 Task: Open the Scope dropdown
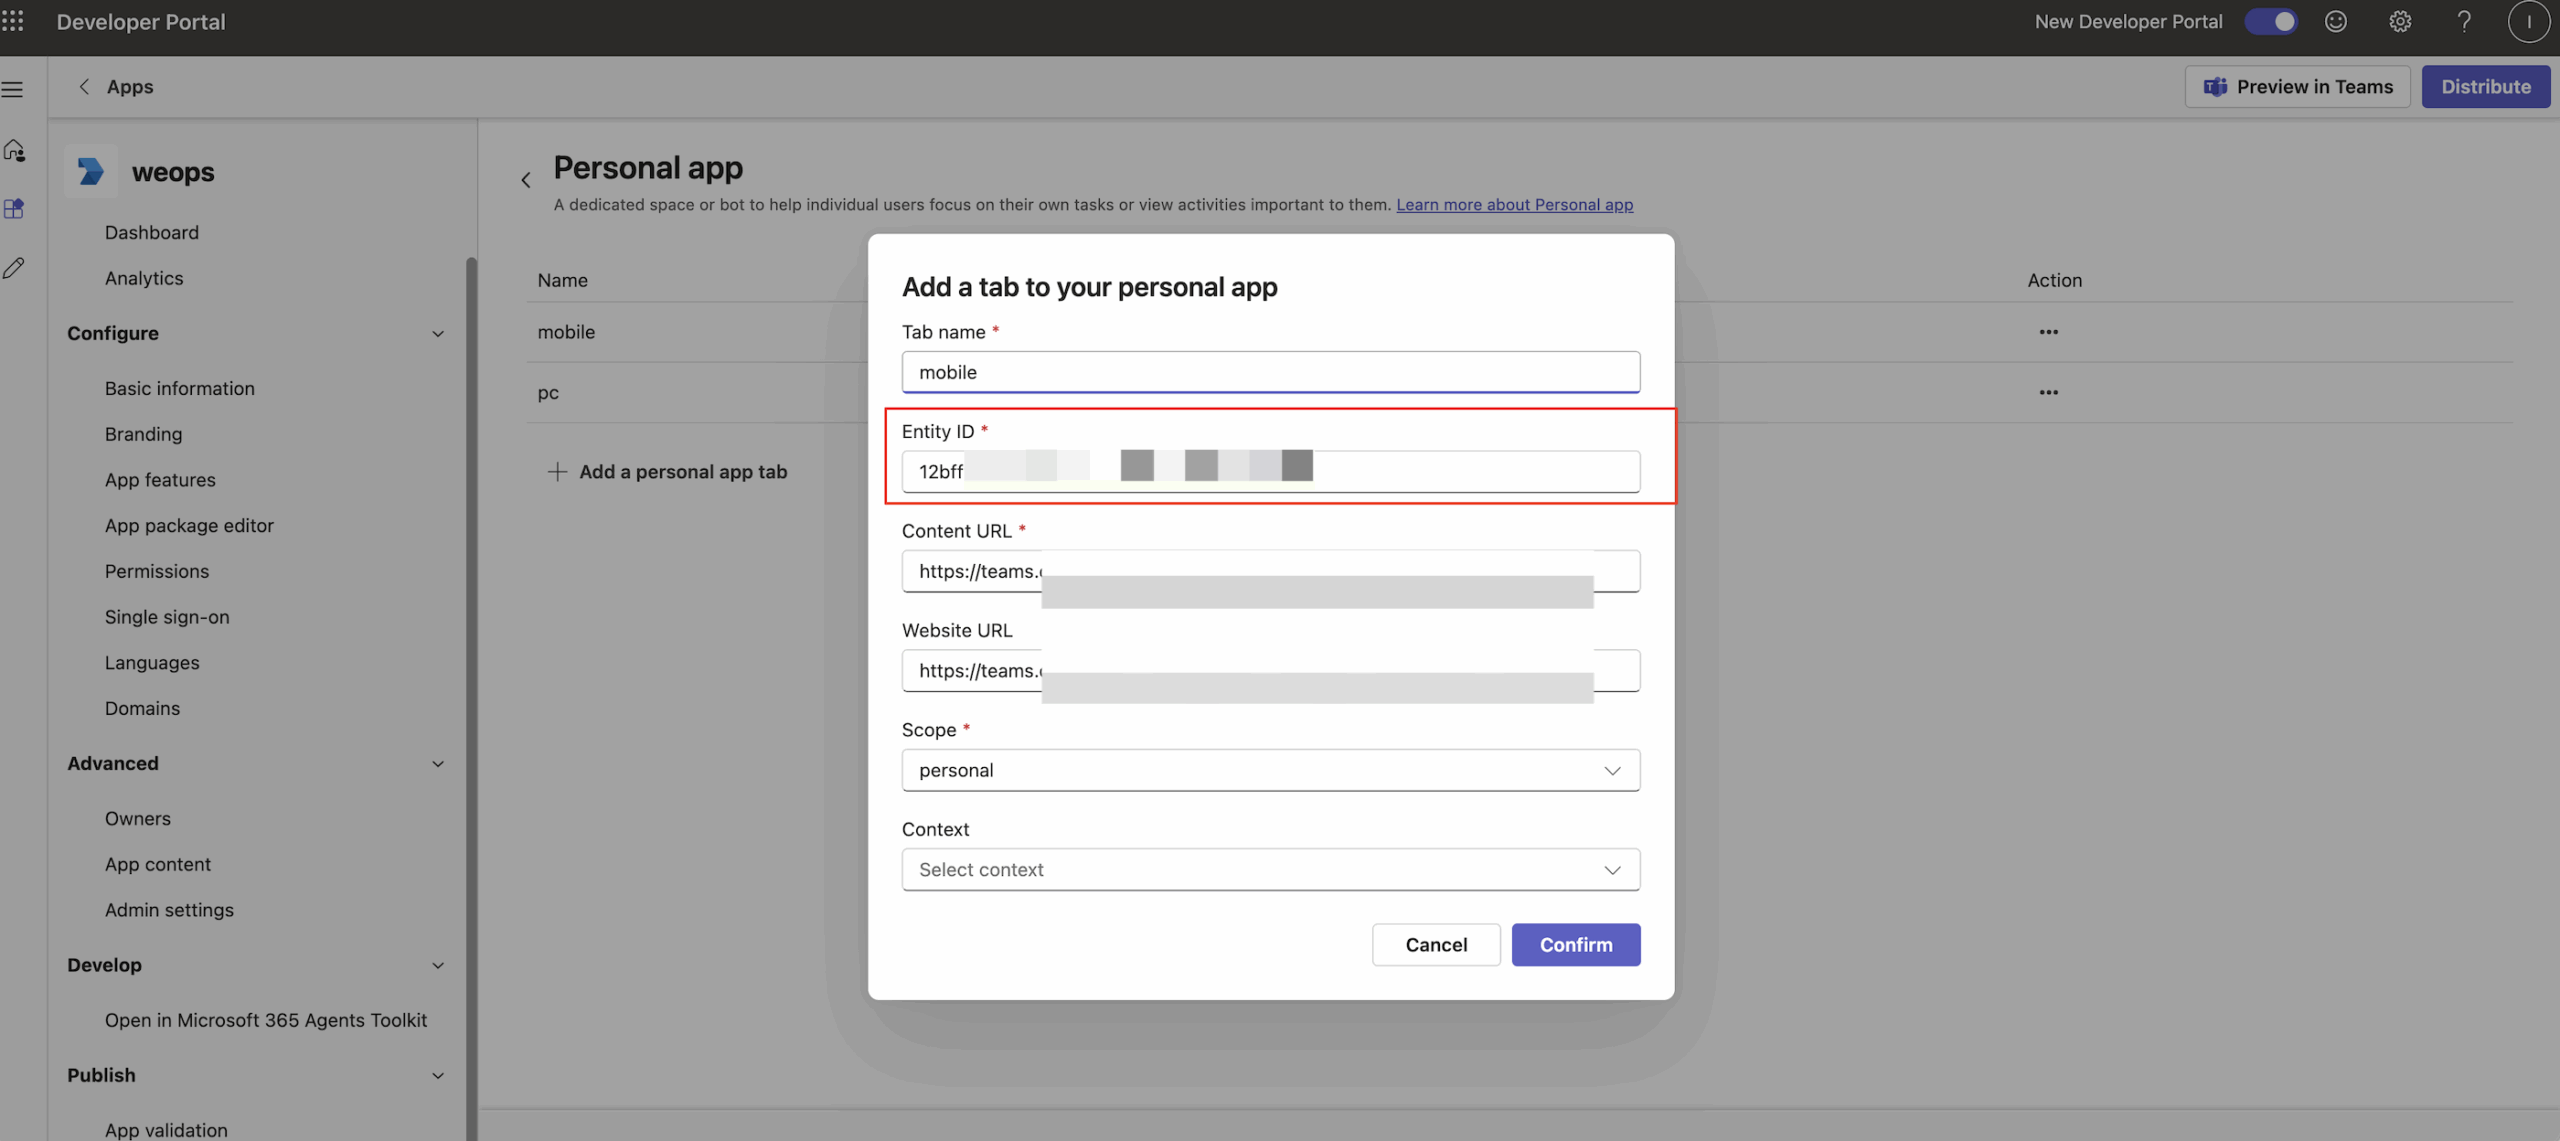pos(1270,770)
